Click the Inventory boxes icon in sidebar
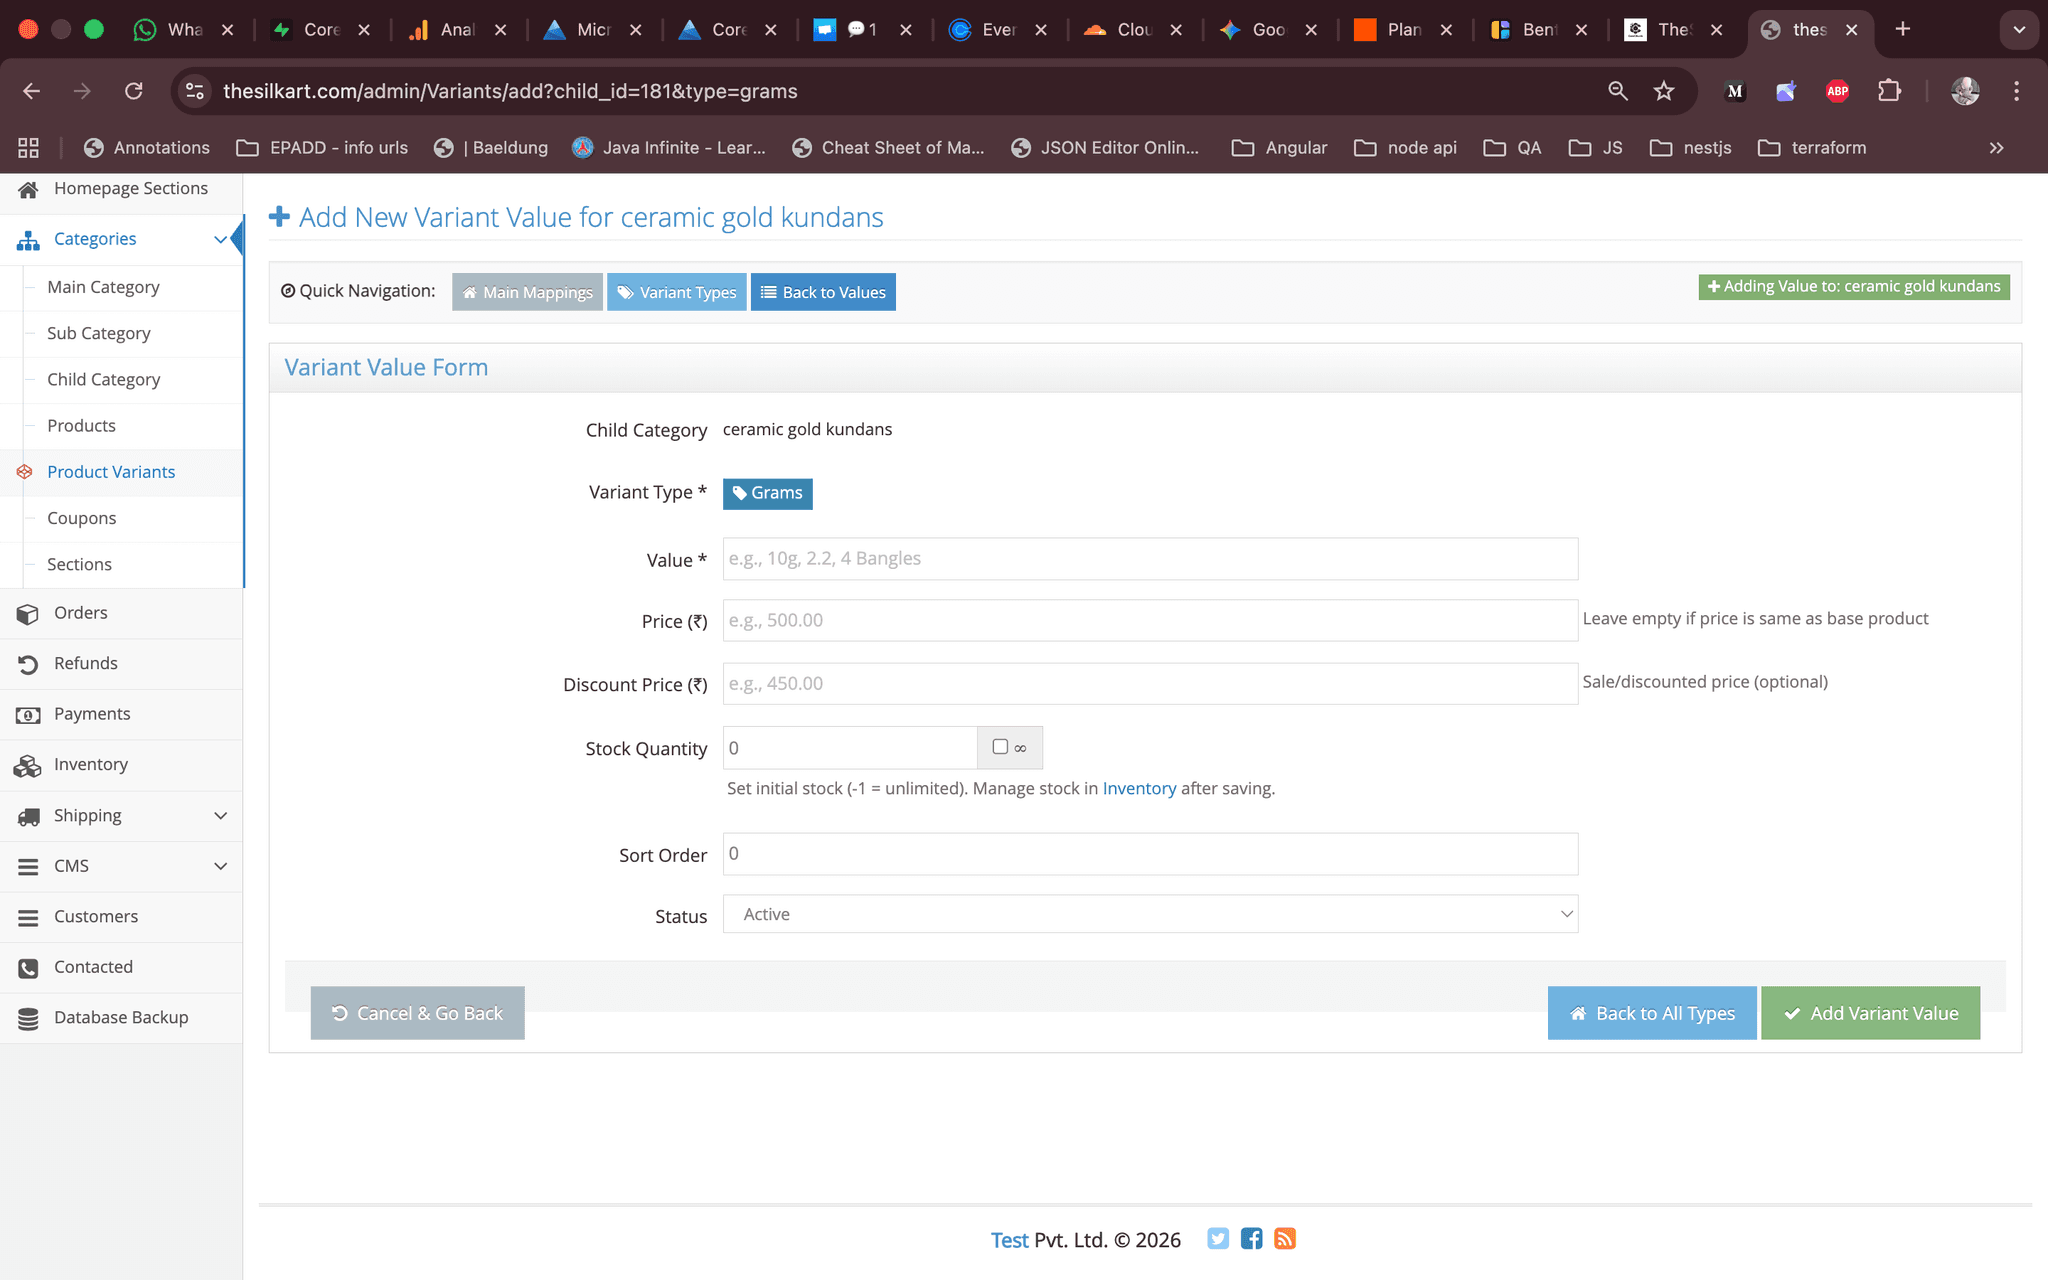The width and height of the screenshot is (2048, 1280). point(28,765)
